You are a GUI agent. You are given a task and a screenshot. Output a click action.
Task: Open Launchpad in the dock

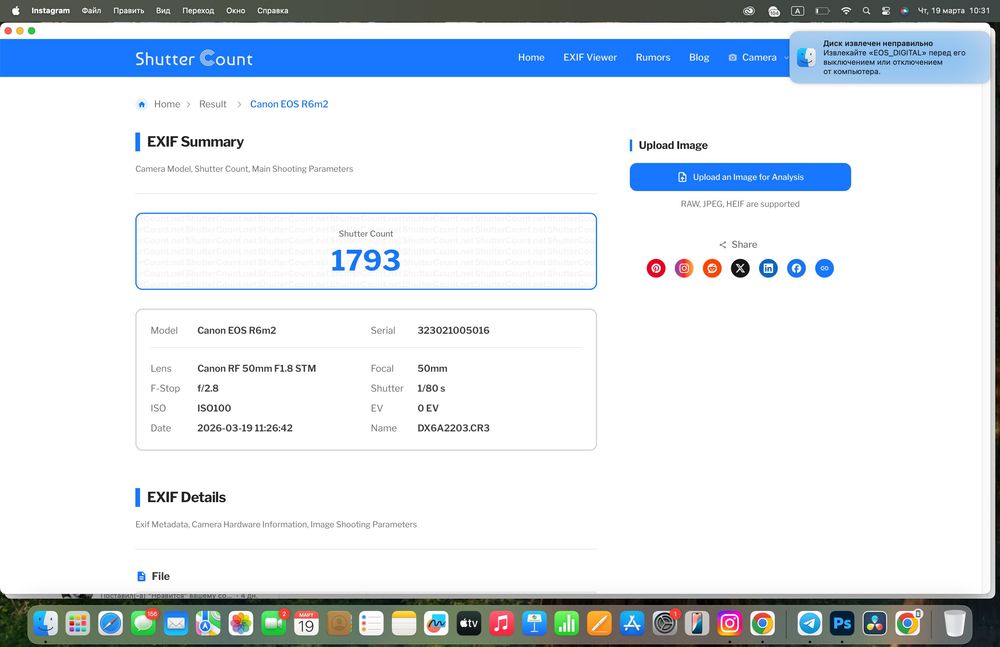pos(78,623)
